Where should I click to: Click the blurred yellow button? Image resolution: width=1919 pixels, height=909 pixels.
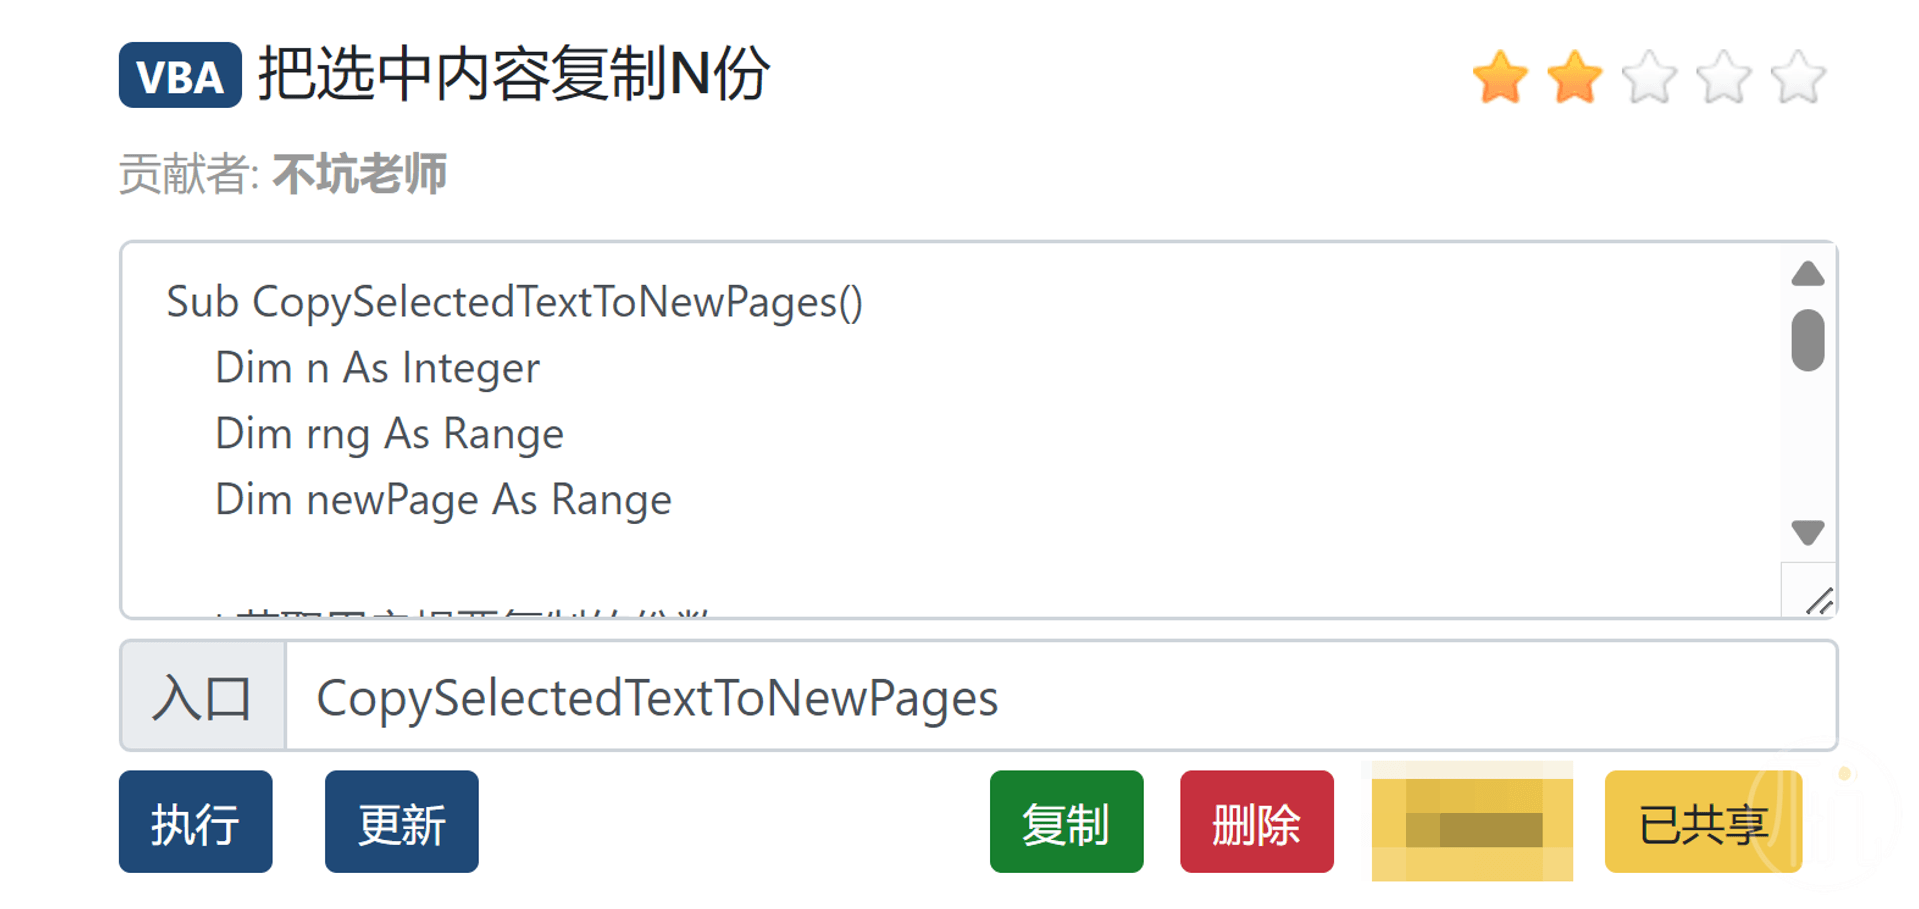(1472, 822)
